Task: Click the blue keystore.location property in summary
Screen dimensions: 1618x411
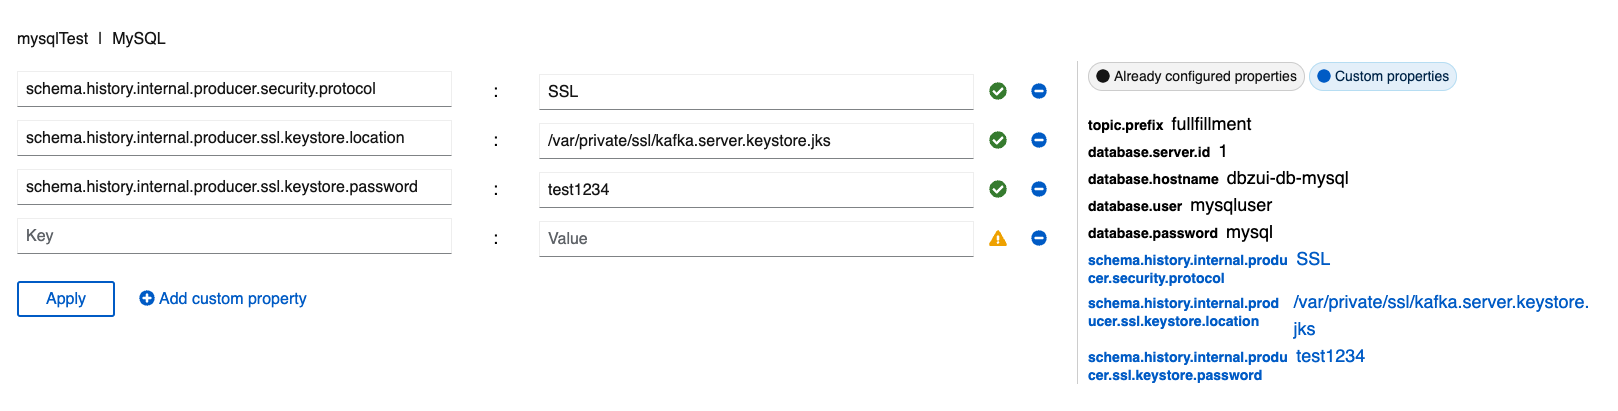Action: tap(1183, 312)
